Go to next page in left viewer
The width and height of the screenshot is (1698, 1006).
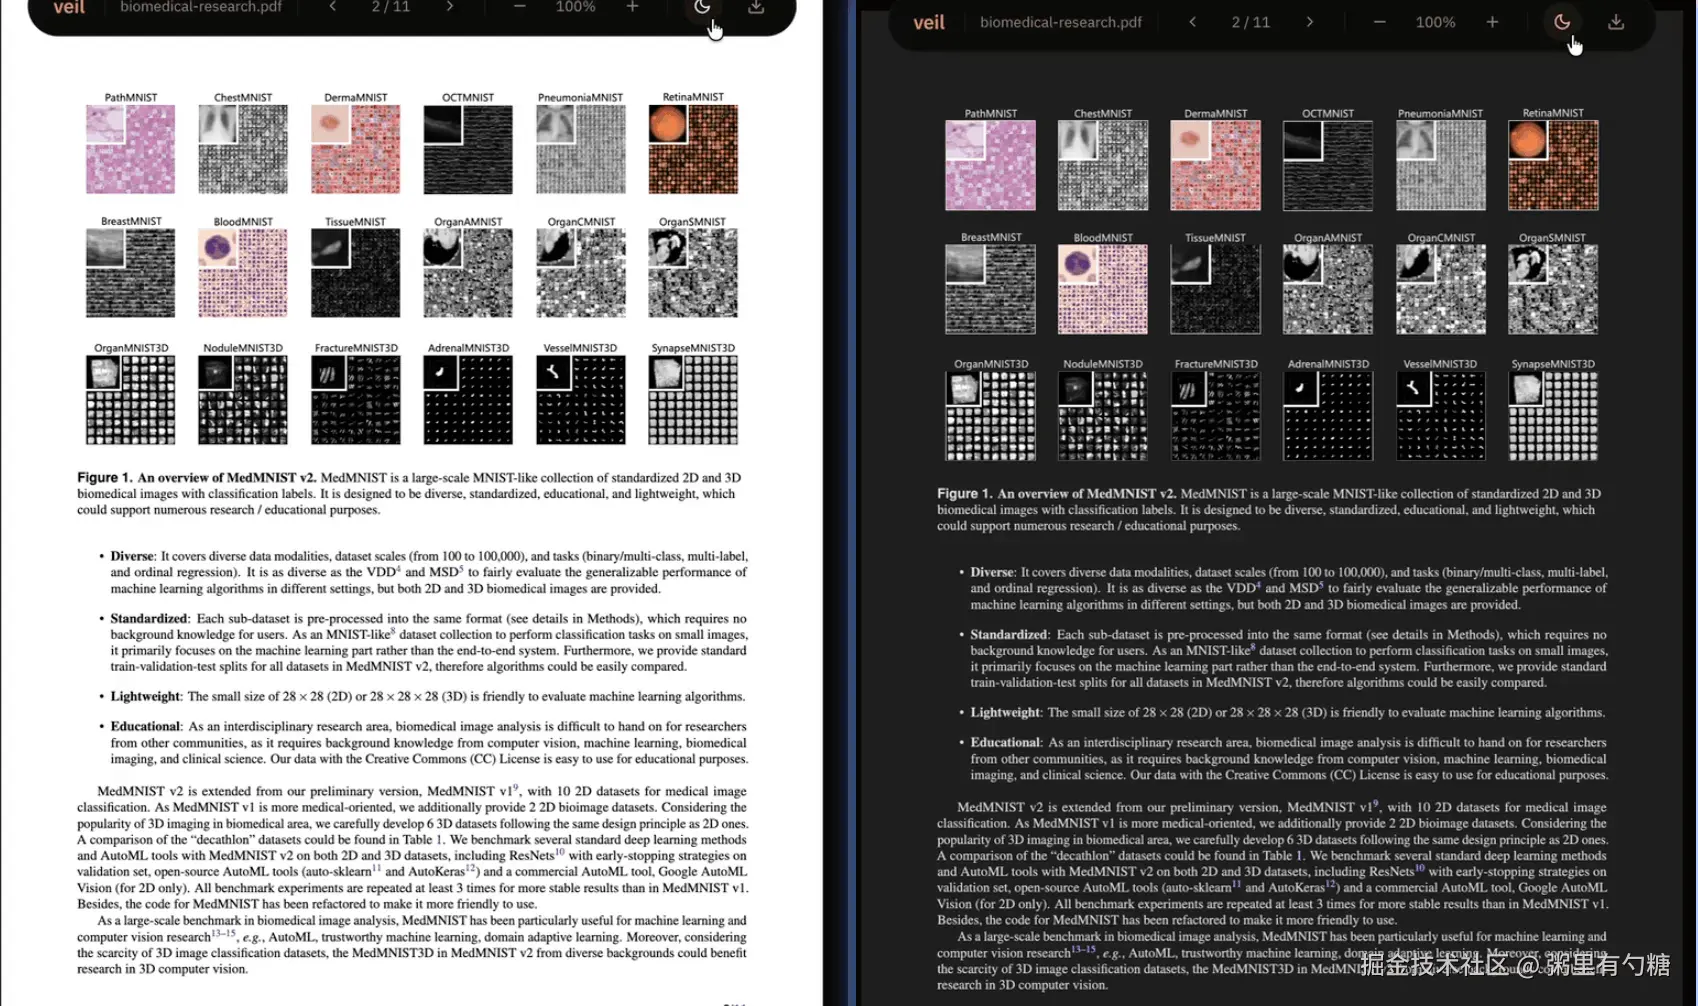(x=450, y=7)
